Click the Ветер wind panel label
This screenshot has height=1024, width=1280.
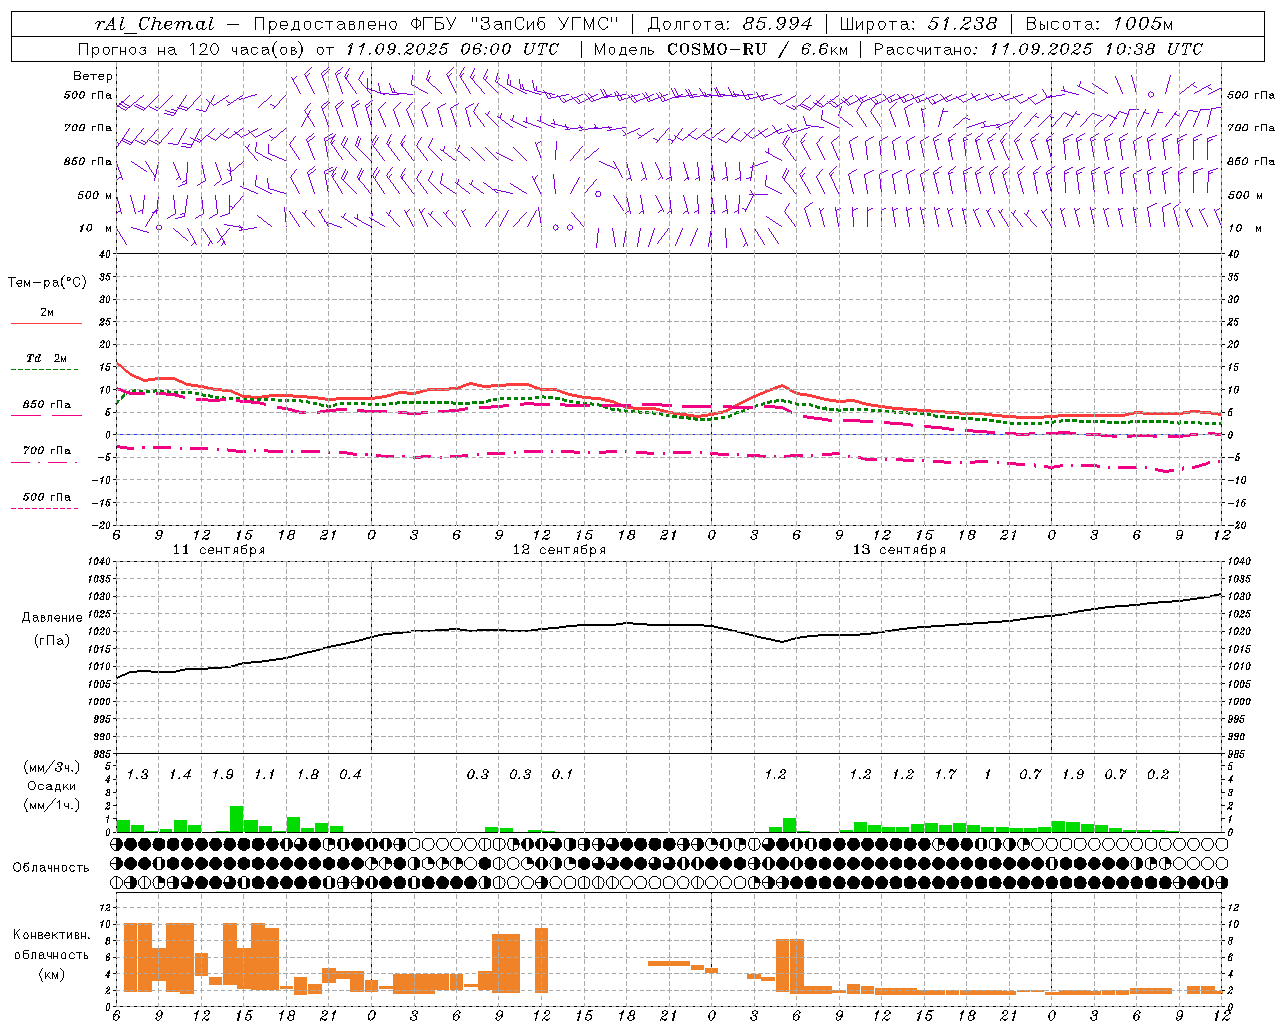coord(93,76)
